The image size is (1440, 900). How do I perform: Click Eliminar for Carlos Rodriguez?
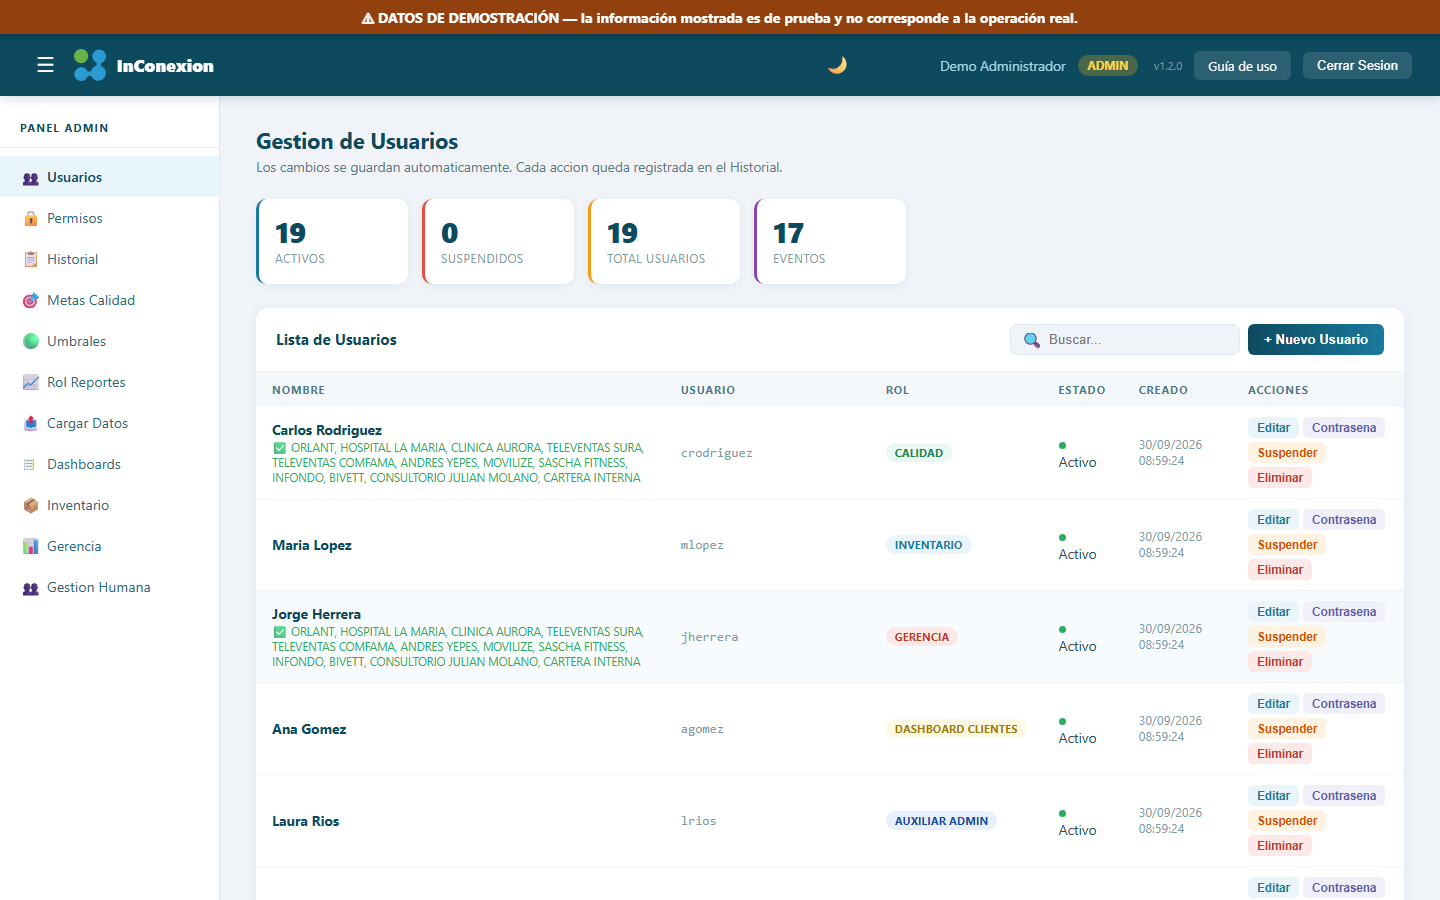click(1280, 478)
